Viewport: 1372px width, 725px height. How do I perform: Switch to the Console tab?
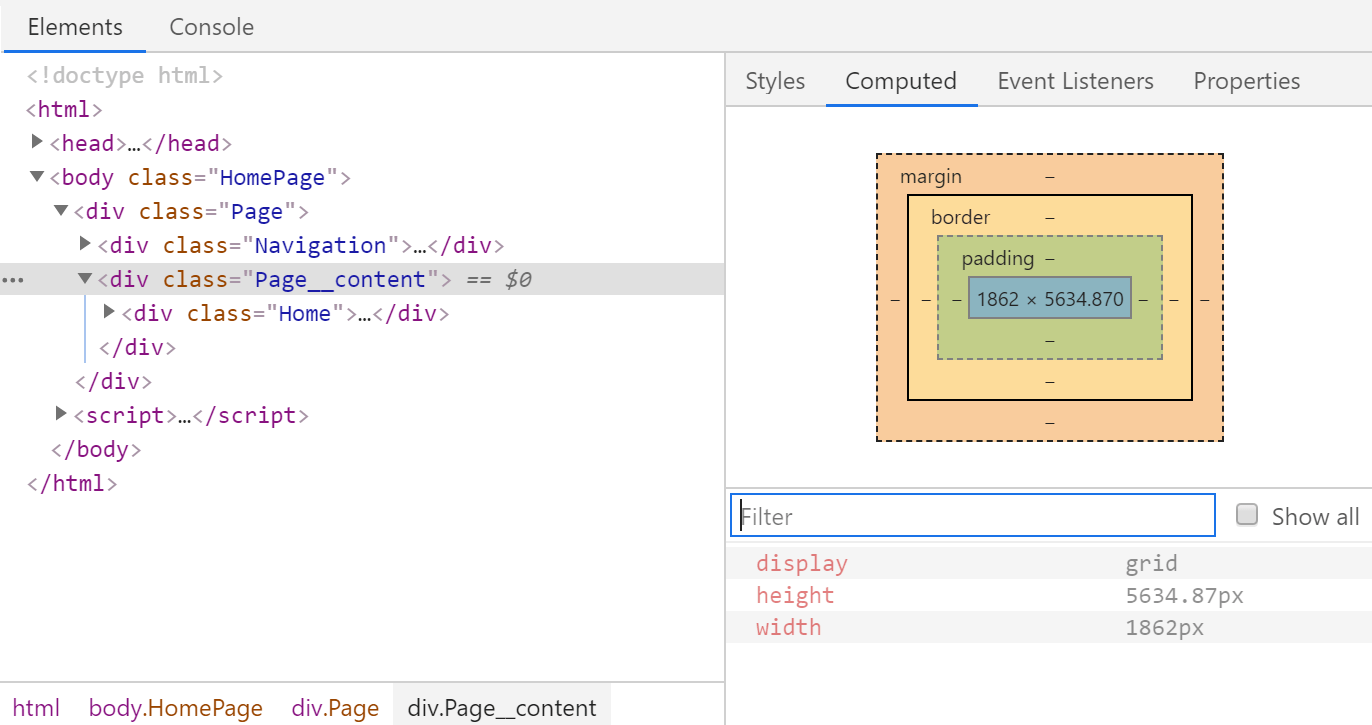point(211,27)
